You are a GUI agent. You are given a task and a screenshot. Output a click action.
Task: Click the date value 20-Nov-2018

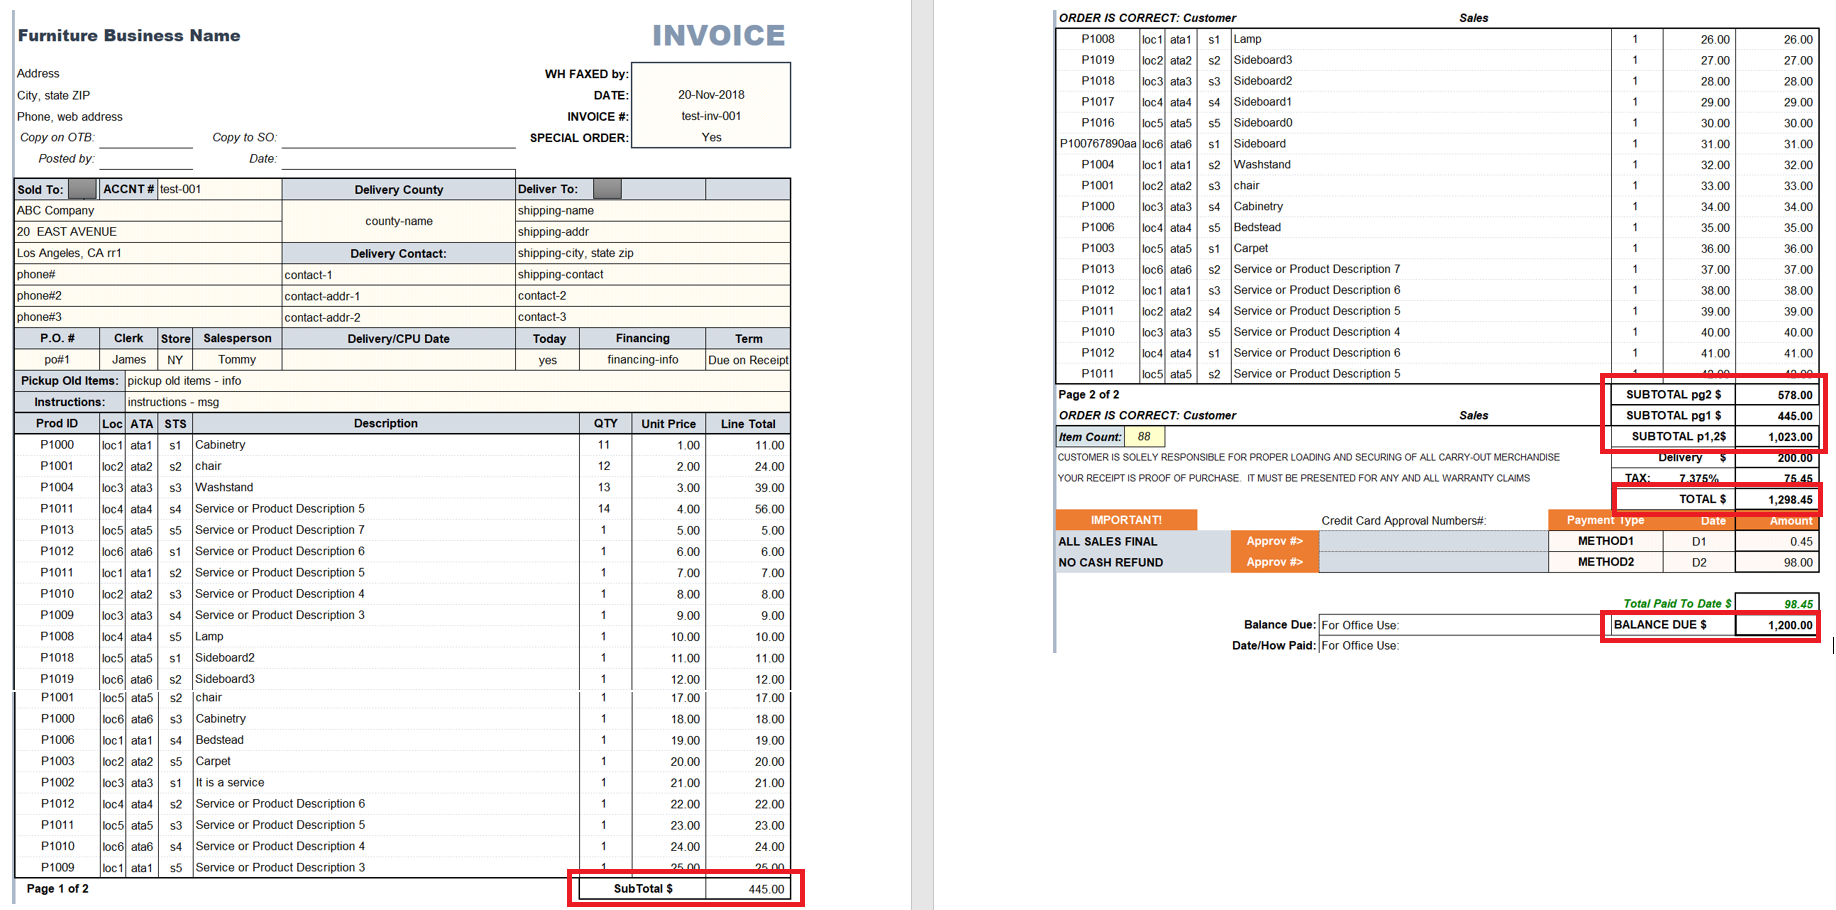click(x=711, y=95)
